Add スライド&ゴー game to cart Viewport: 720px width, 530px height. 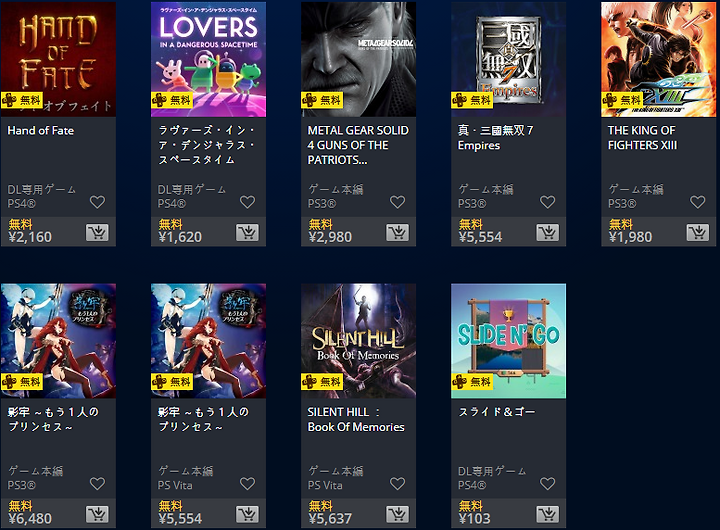548,514
